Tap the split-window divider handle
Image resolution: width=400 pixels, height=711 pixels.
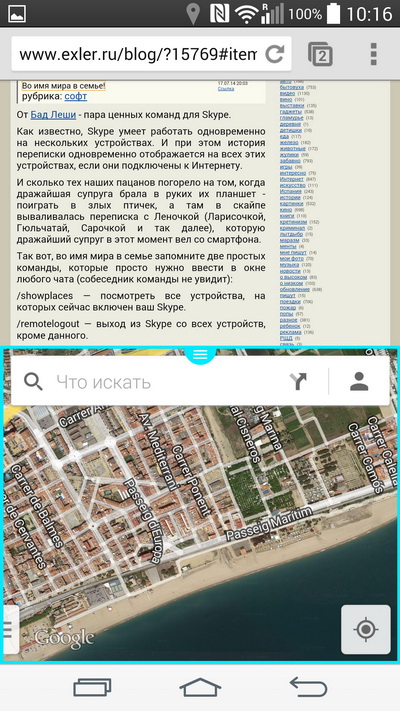pos(200,355)
